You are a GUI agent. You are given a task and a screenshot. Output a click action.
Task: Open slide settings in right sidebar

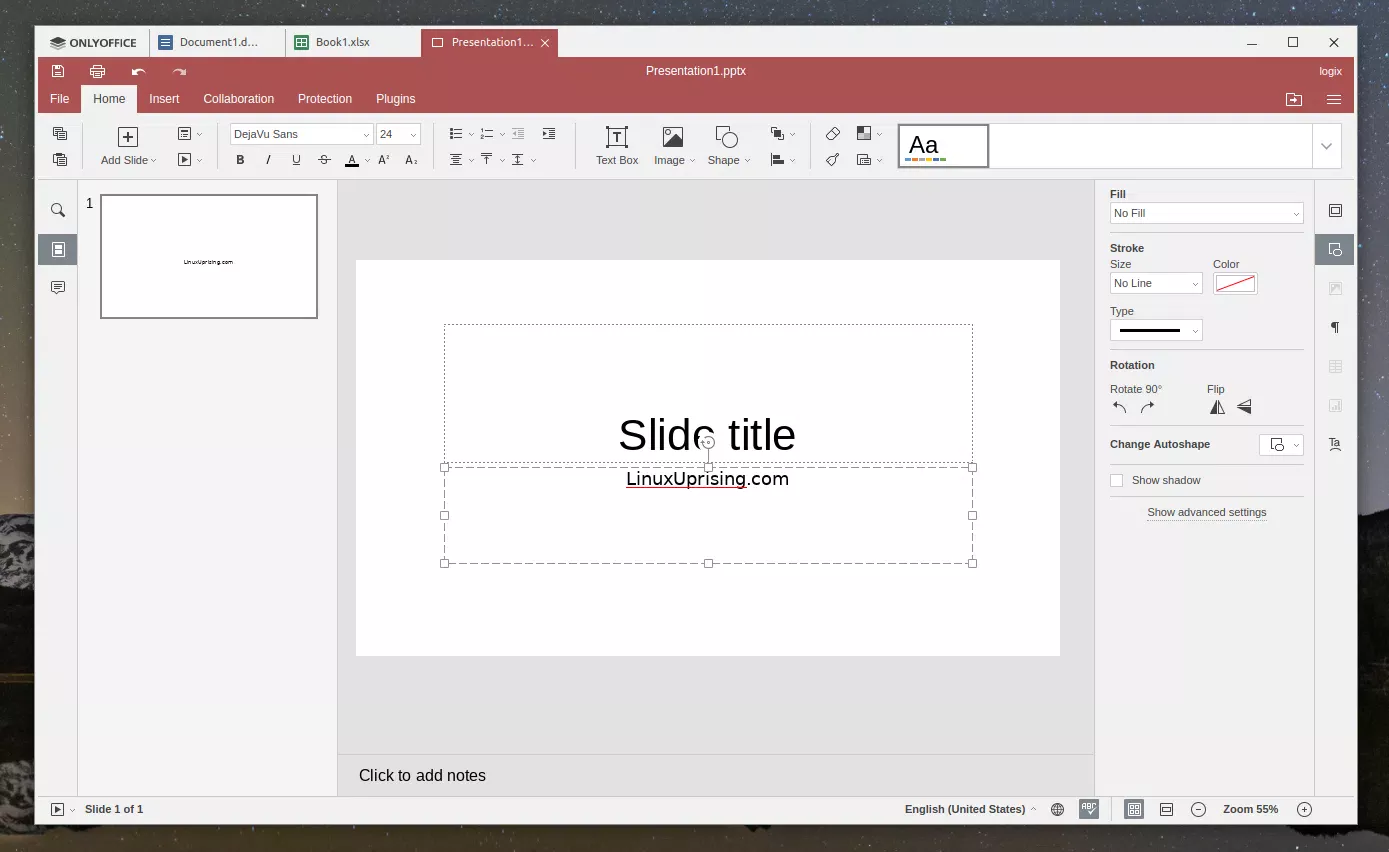(1335, 211)
